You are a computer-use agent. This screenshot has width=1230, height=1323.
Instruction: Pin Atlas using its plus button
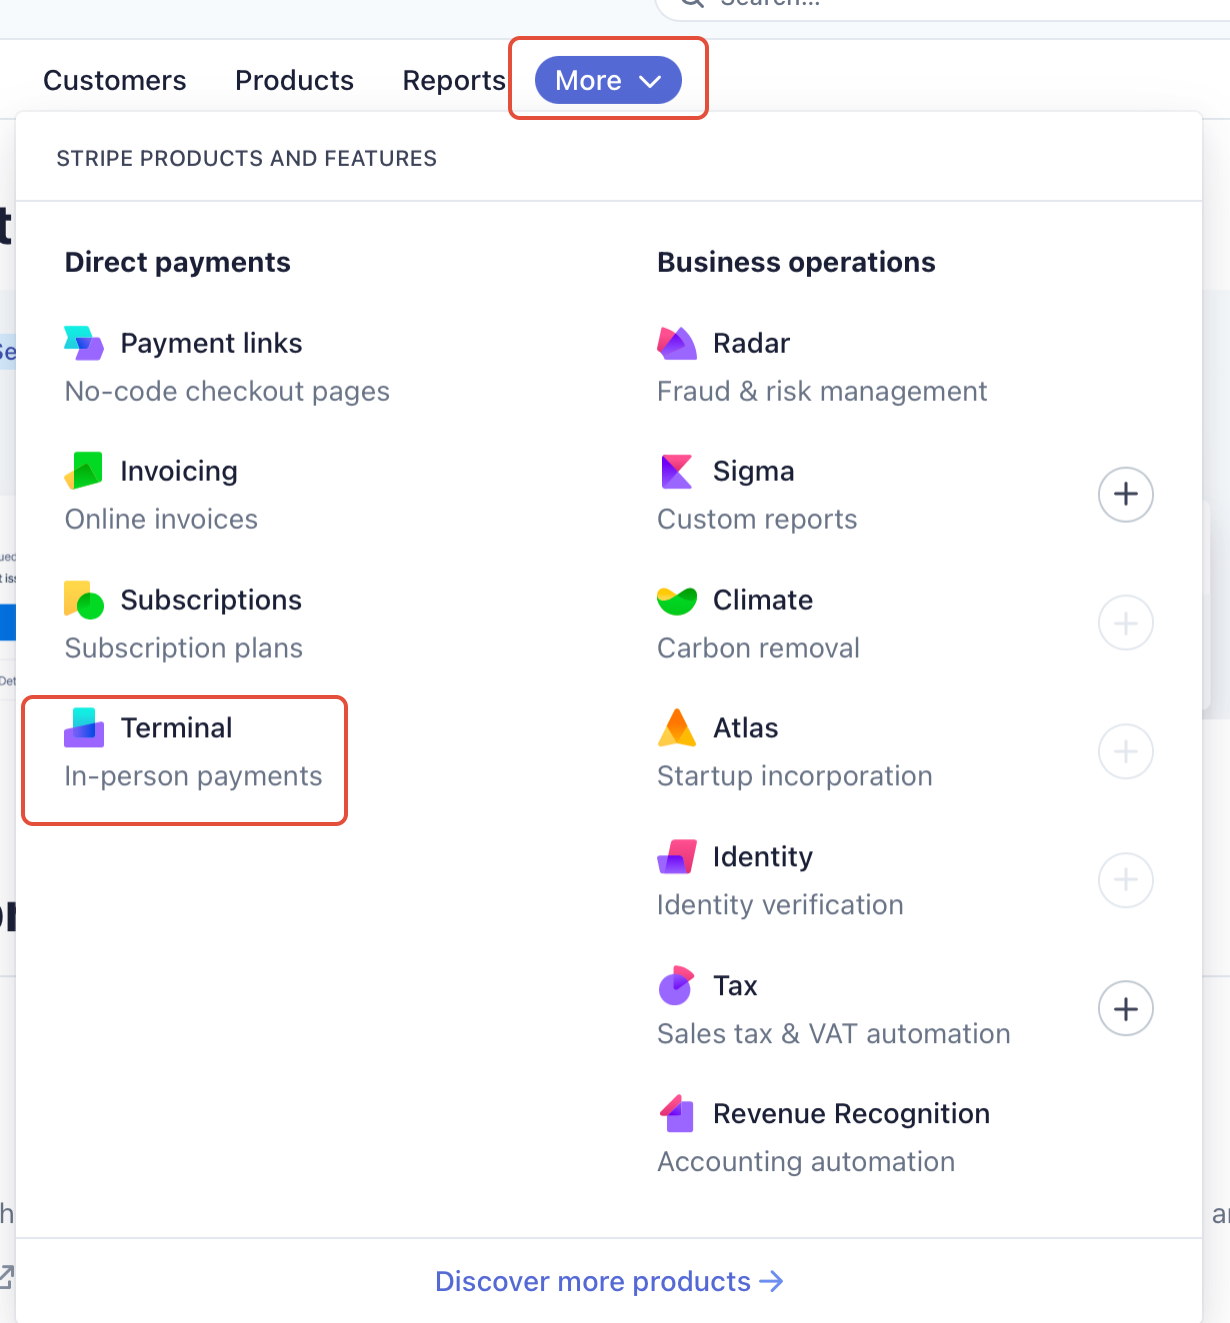[x=1126, y=751]
